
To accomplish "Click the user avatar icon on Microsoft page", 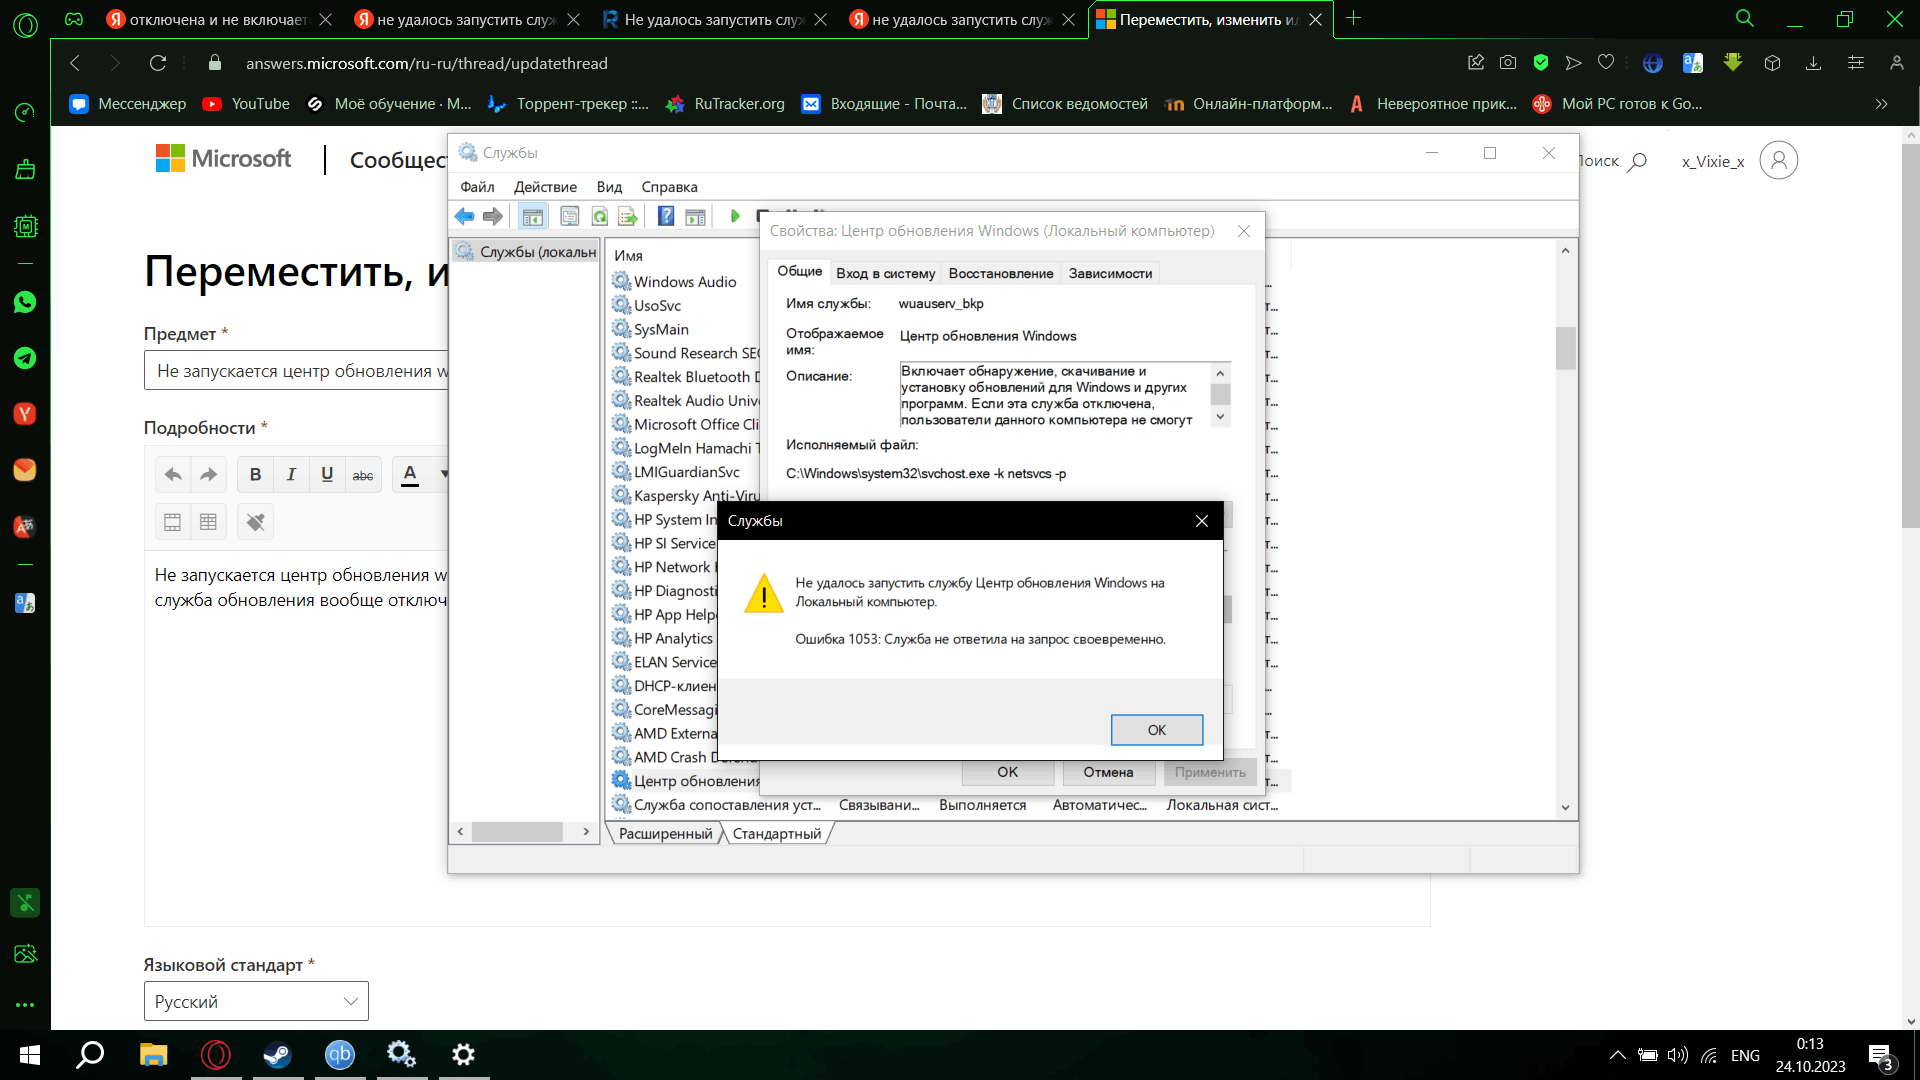I will click(x=1778, y=160).
